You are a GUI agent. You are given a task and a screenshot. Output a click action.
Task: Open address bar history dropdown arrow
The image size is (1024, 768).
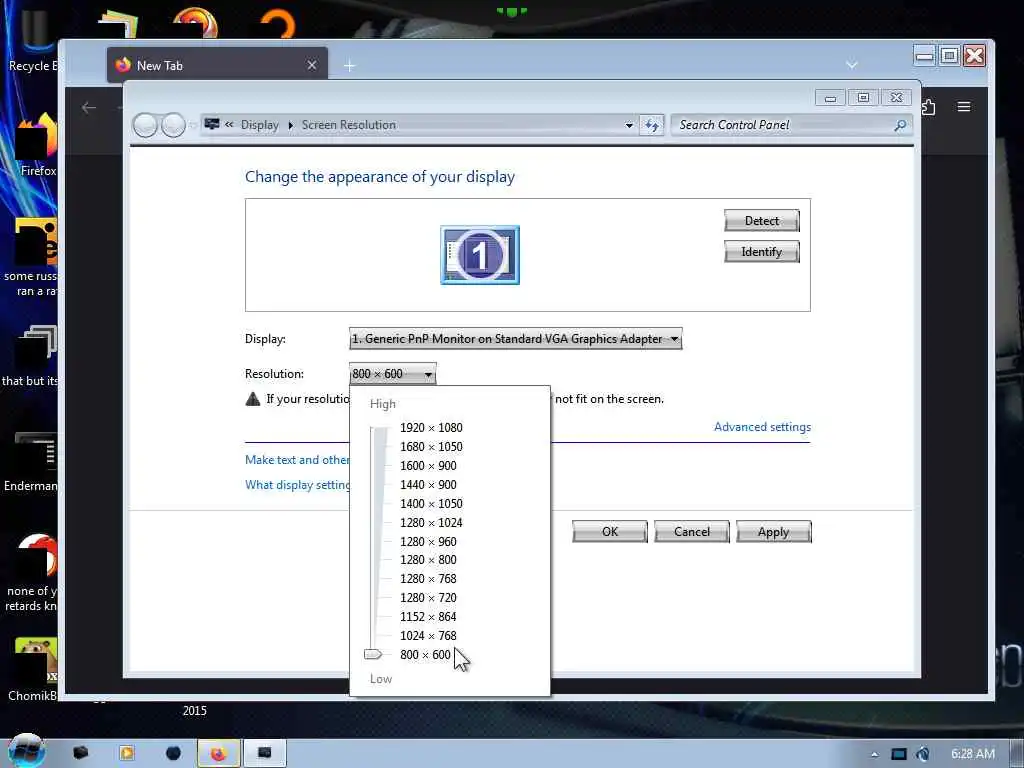(629, 125)
